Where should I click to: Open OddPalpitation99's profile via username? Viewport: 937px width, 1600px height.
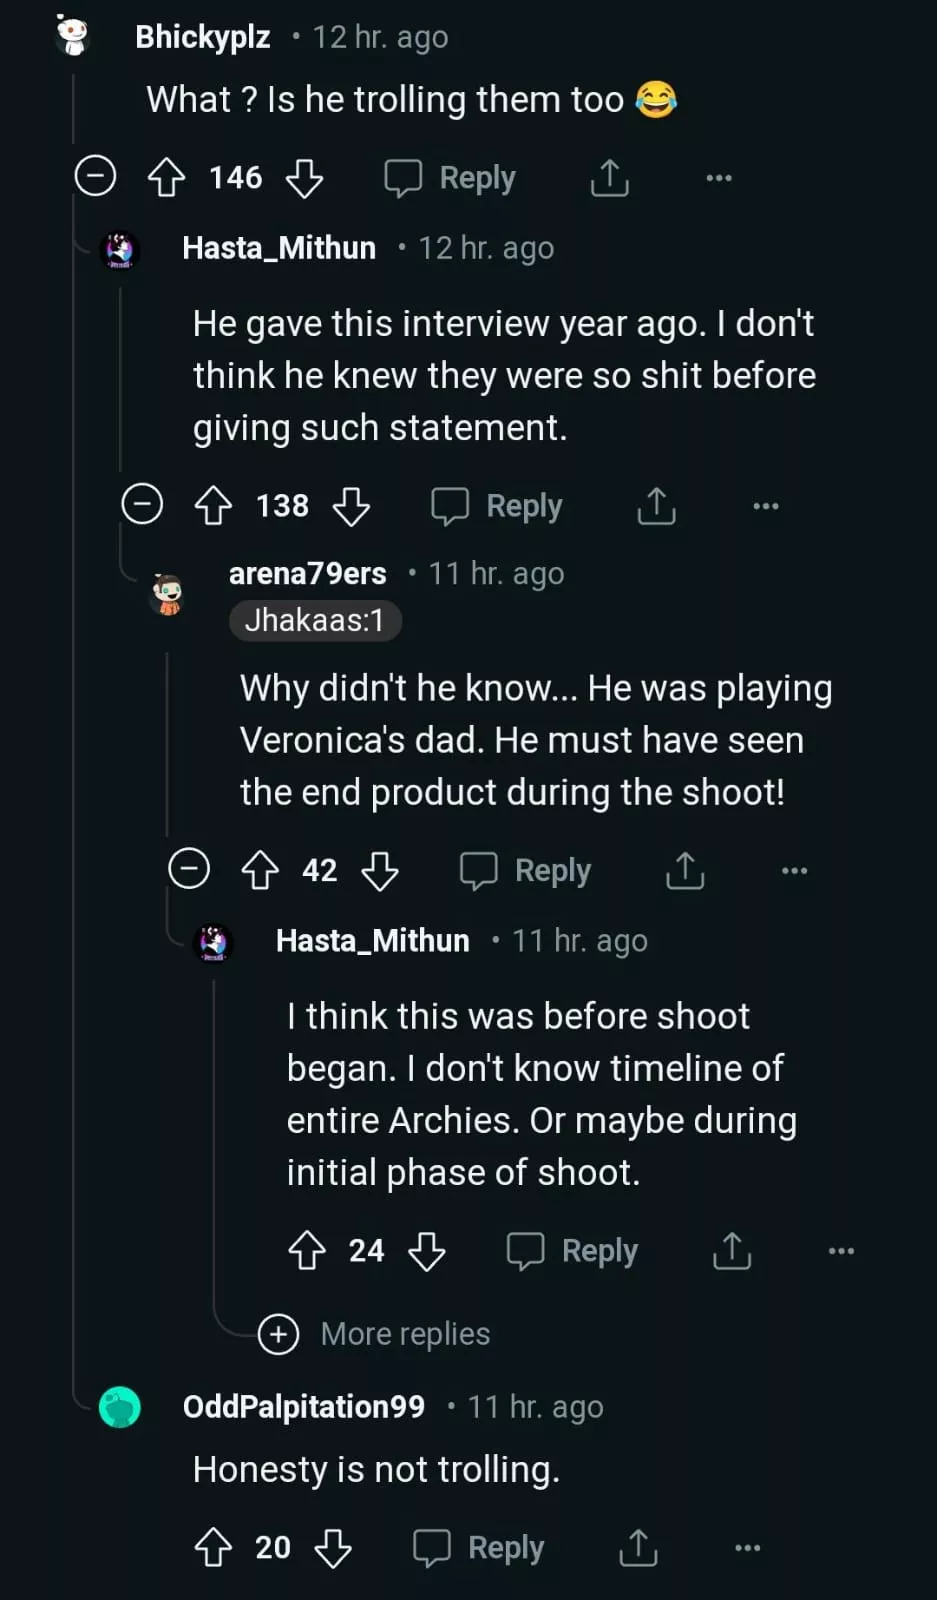[x=303, y=1407]
